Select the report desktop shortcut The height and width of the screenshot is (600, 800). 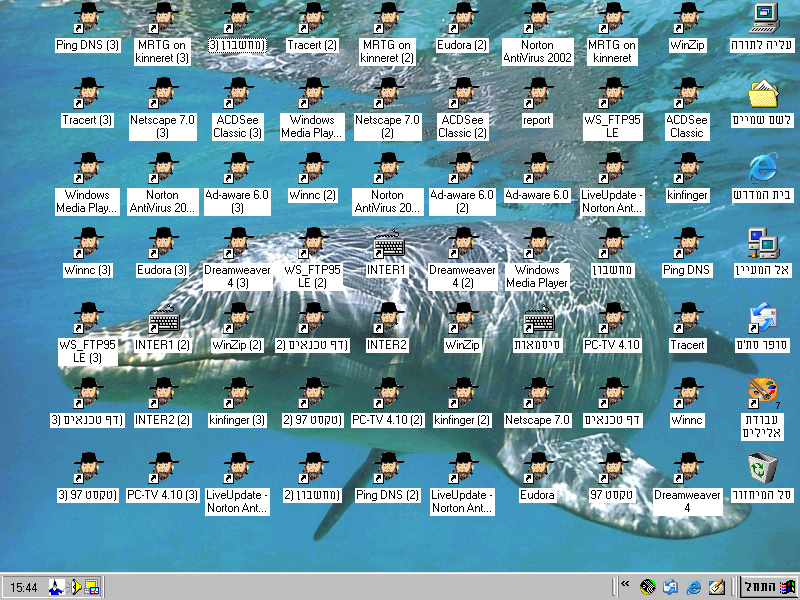tap(537, 102)
